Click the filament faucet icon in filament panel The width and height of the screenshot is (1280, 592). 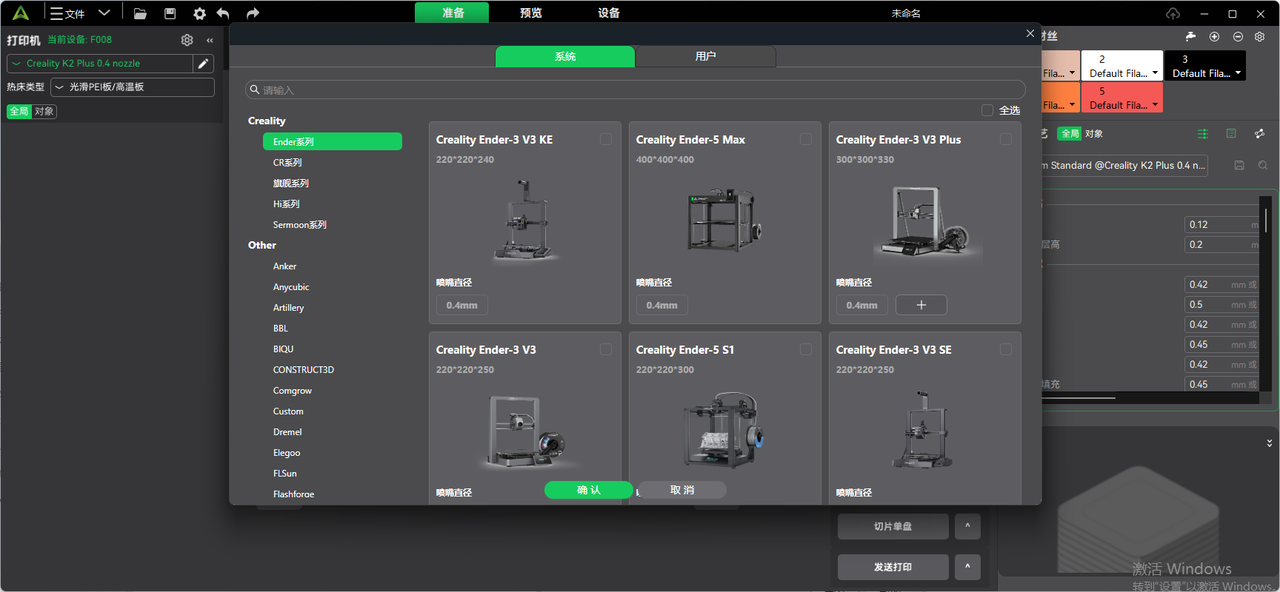click(x=1191, y=36)
